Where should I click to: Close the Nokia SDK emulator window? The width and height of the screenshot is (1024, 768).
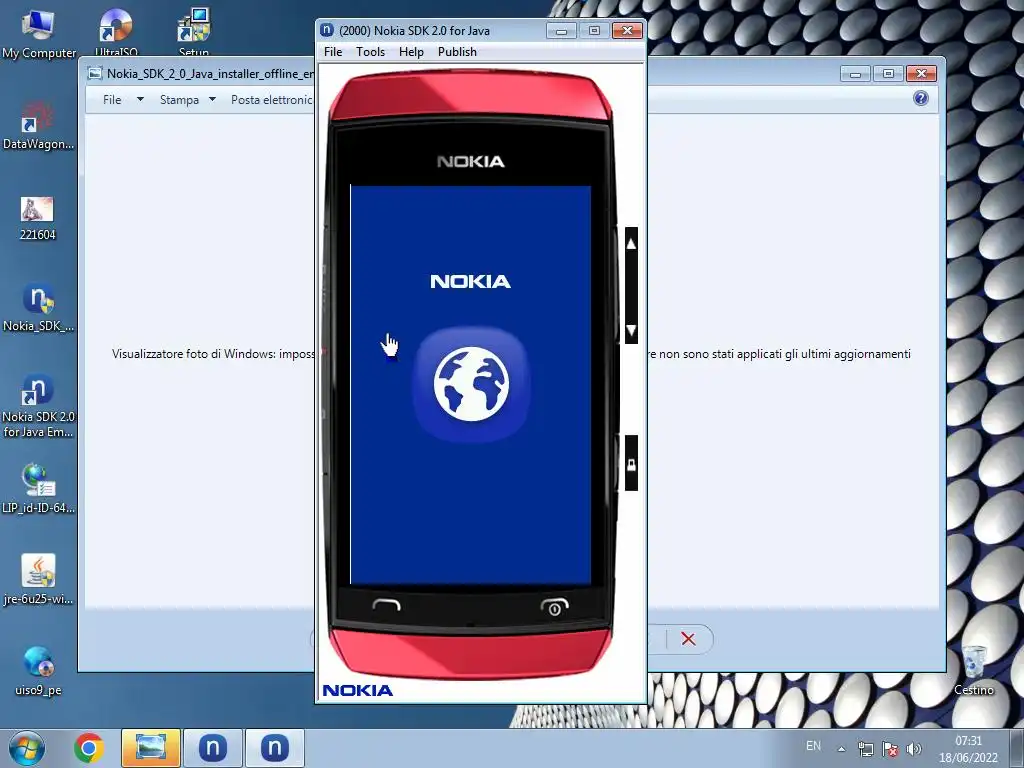pos(627,31)
